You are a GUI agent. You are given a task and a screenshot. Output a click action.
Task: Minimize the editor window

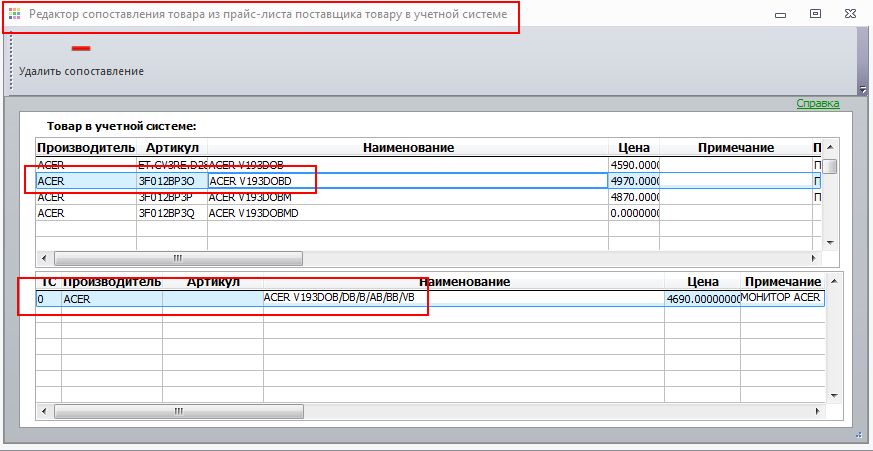pyautogui.click(x=780, y=14)
